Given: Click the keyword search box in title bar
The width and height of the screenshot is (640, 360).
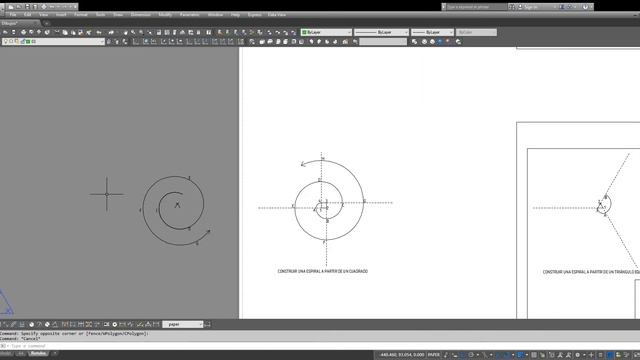Looking at the screenshot, I should tap(476, 7).
